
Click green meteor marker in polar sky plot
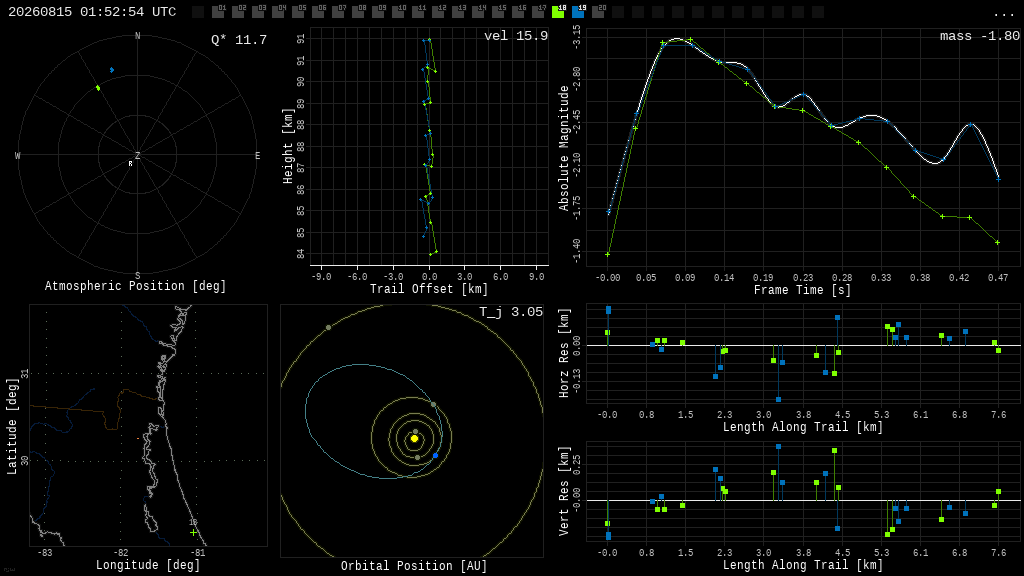pos(98,88)
